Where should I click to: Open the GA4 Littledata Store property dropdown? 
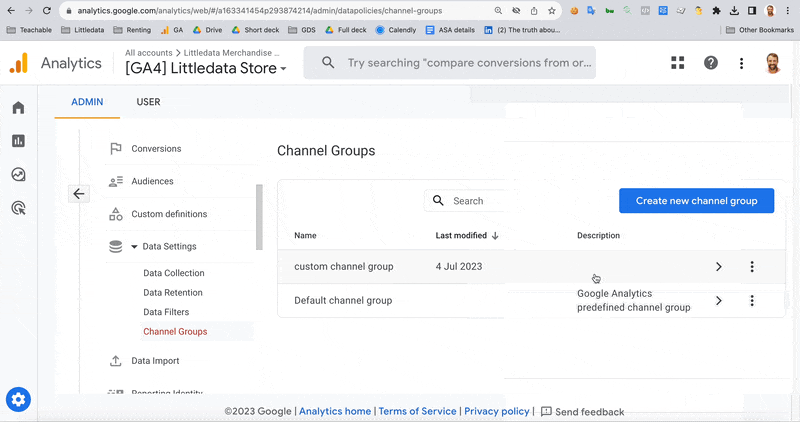click(x=206, y=68)
